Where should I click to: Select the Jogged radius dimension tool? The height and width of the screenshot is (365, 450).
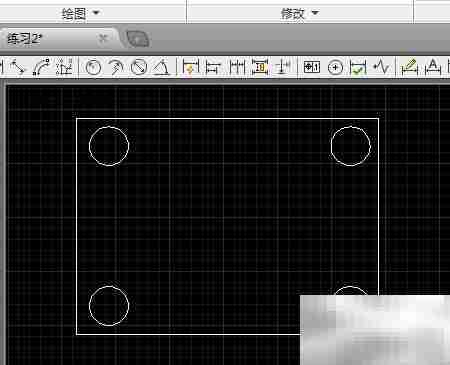pos(116,67)
